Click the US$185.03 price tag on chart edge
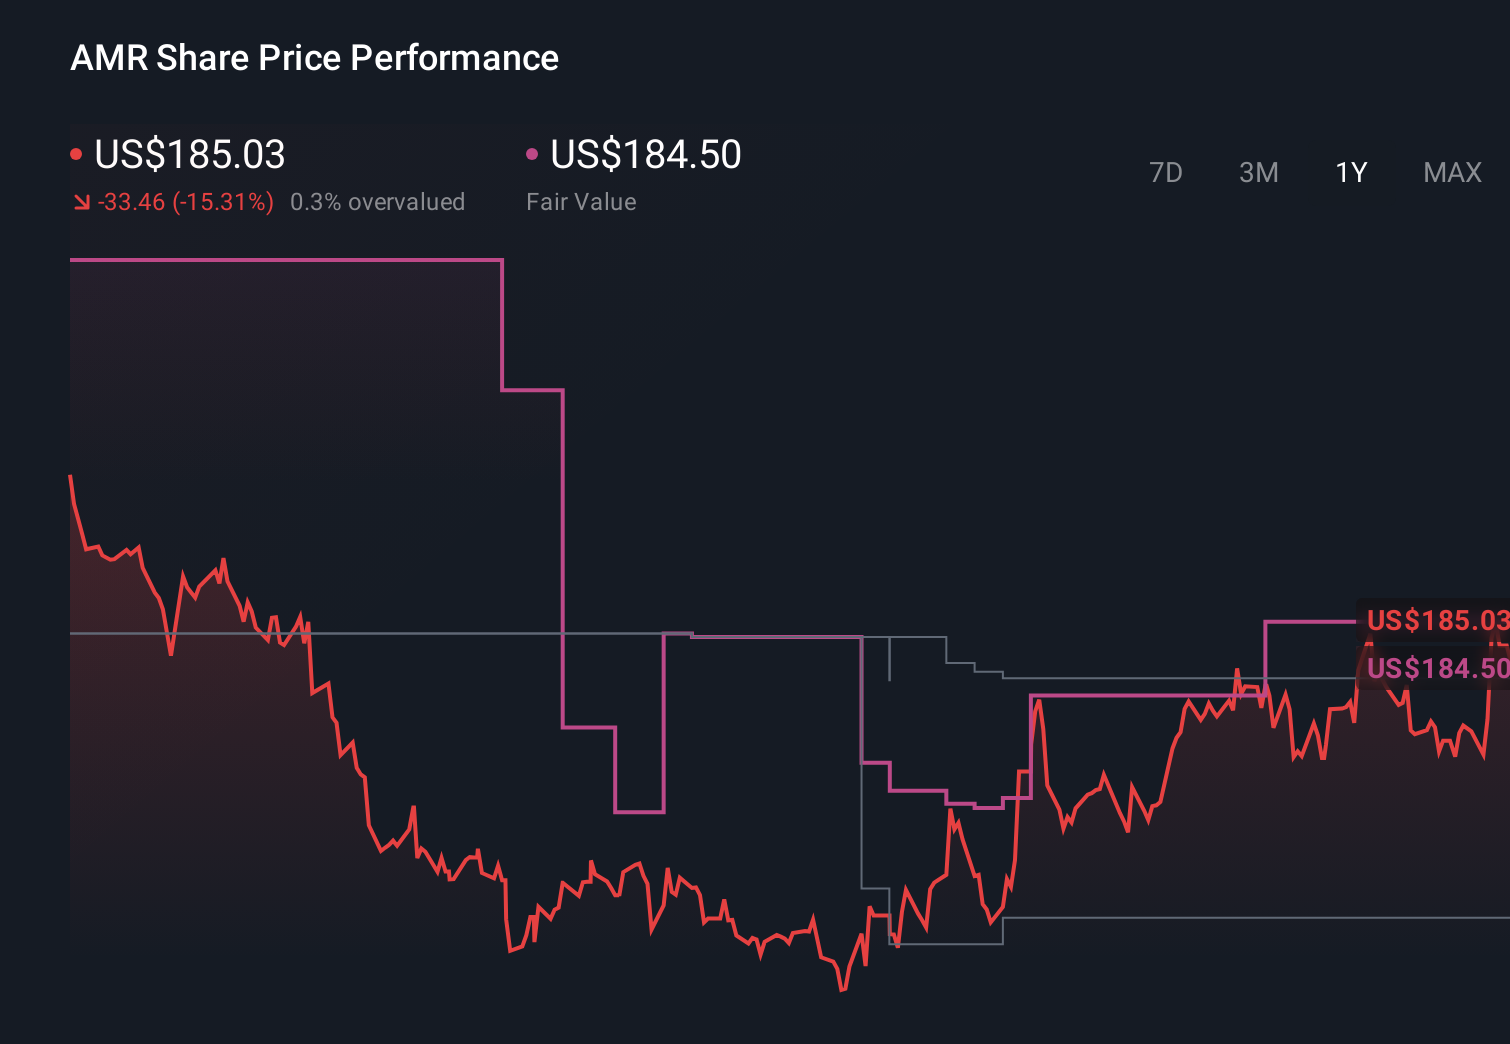Screen dimensions: 1510x1044 pos(1437,620)
